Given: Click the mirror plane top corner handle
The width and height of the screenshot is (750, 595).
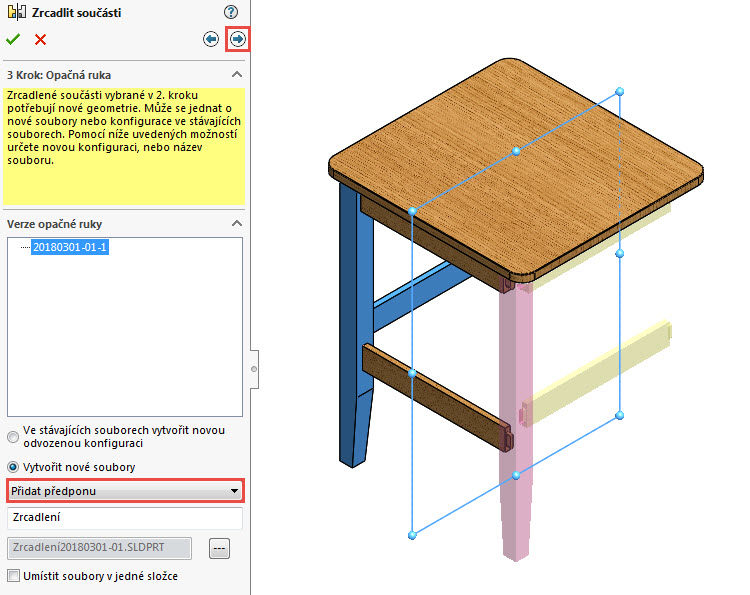Looking at the screenshot, I should click(619, 91).
